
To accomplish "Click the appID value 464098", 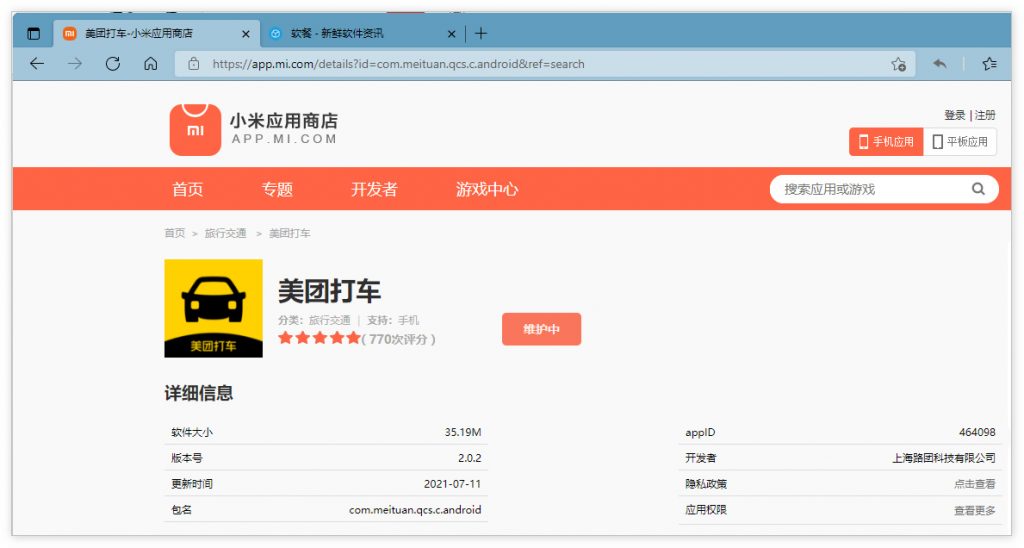I will pyautogui.click(x=977, y=432).
